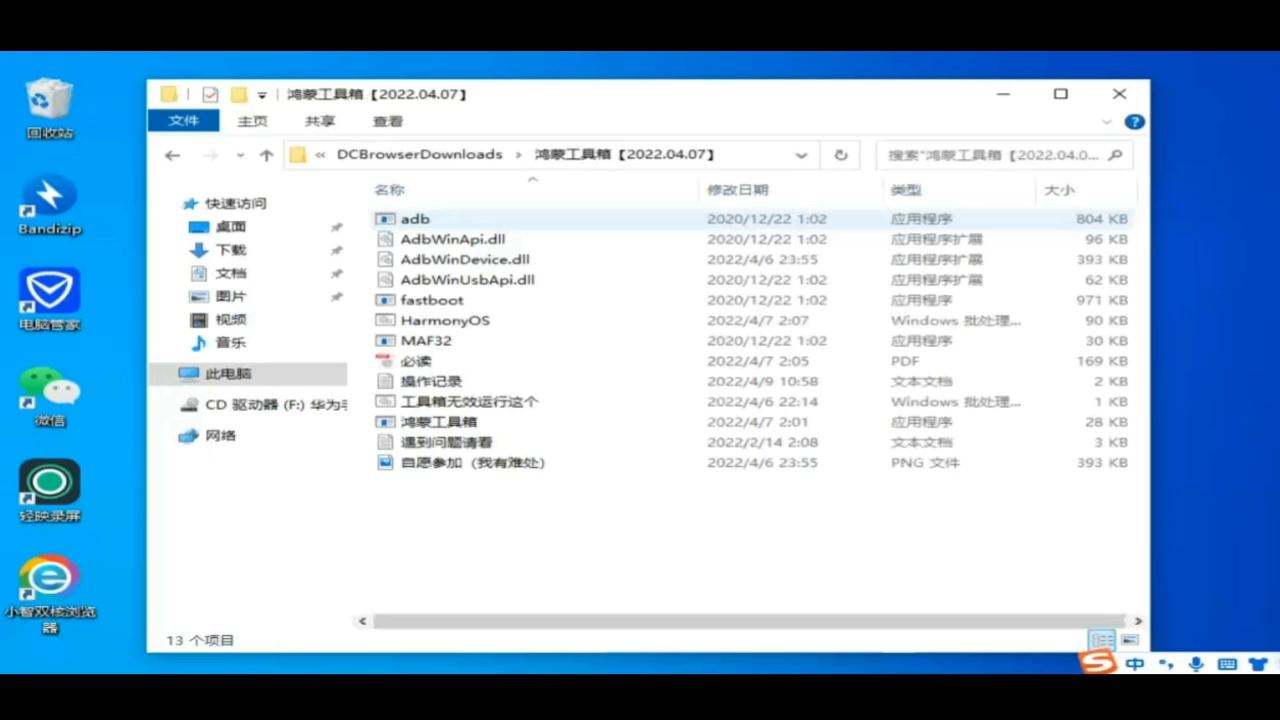The width and height of the screenshot is (1280, 720).
Task: Toggle Sogou microphone voice input icon
Action: 1195,664
